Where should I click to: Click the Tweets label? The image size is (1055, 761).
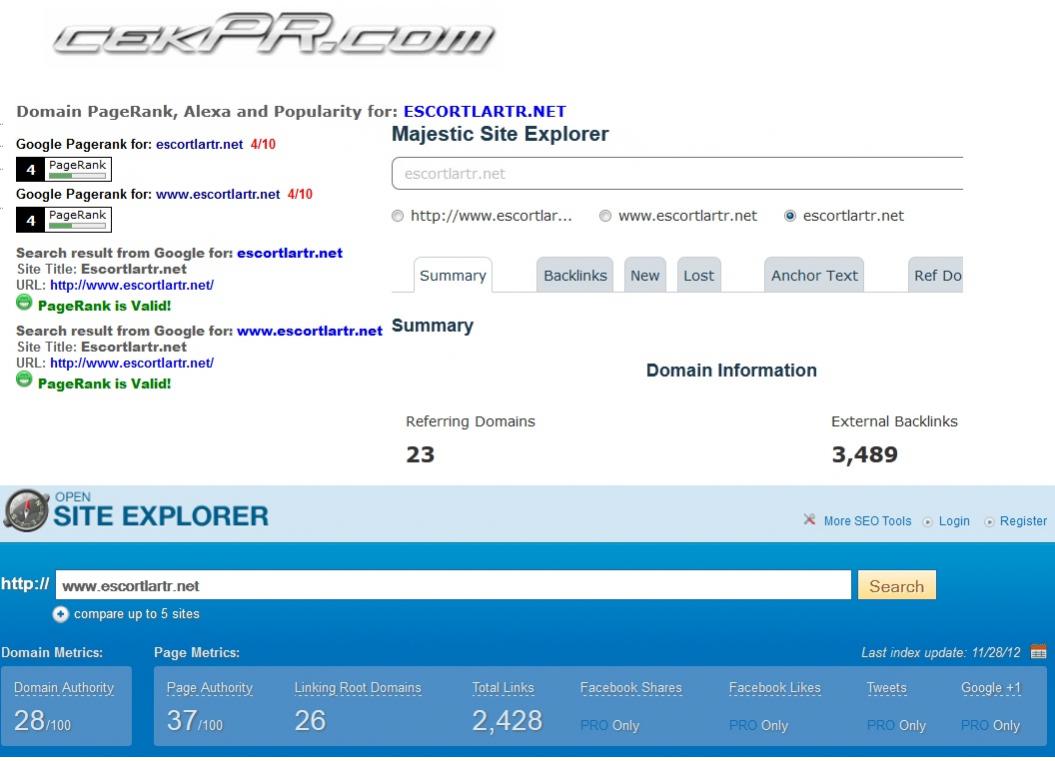[886, 688]
